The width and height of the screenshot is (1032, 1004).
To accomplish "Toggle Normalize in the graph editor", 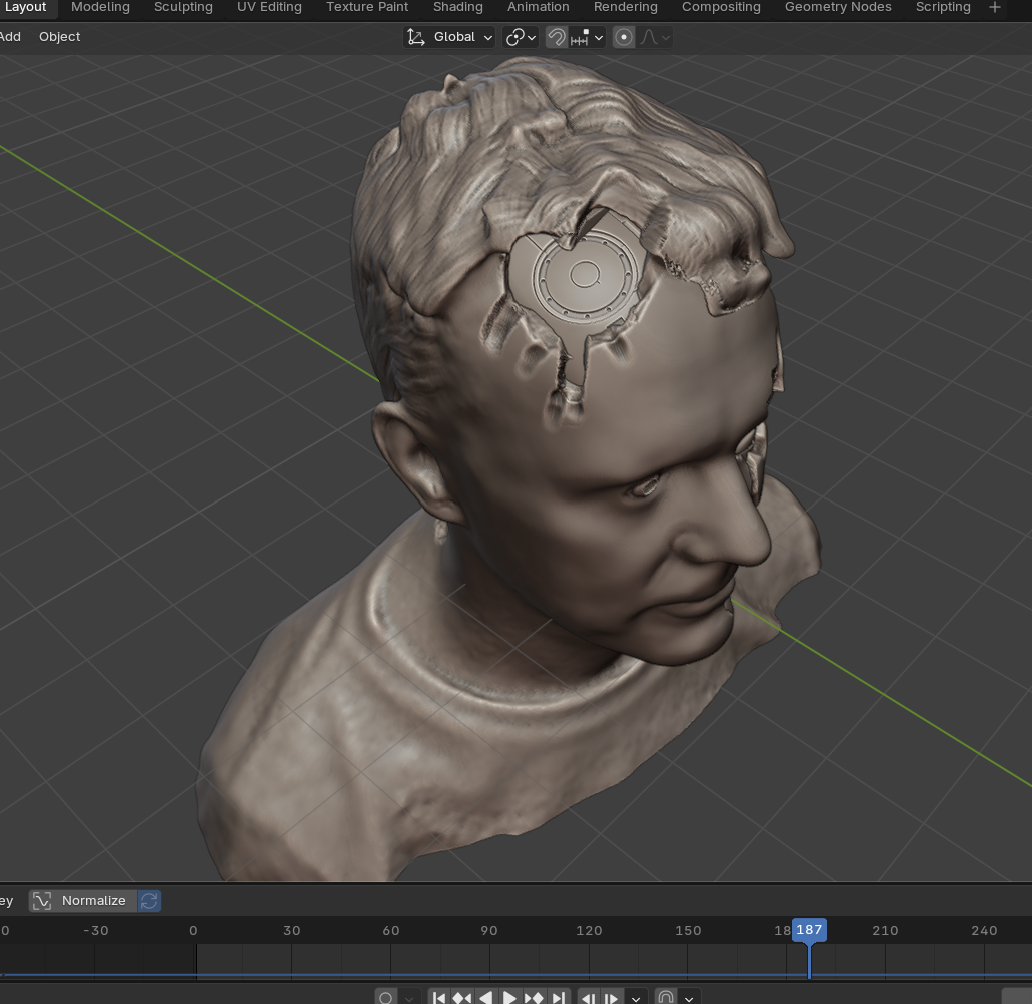I will tap(82, 901).
